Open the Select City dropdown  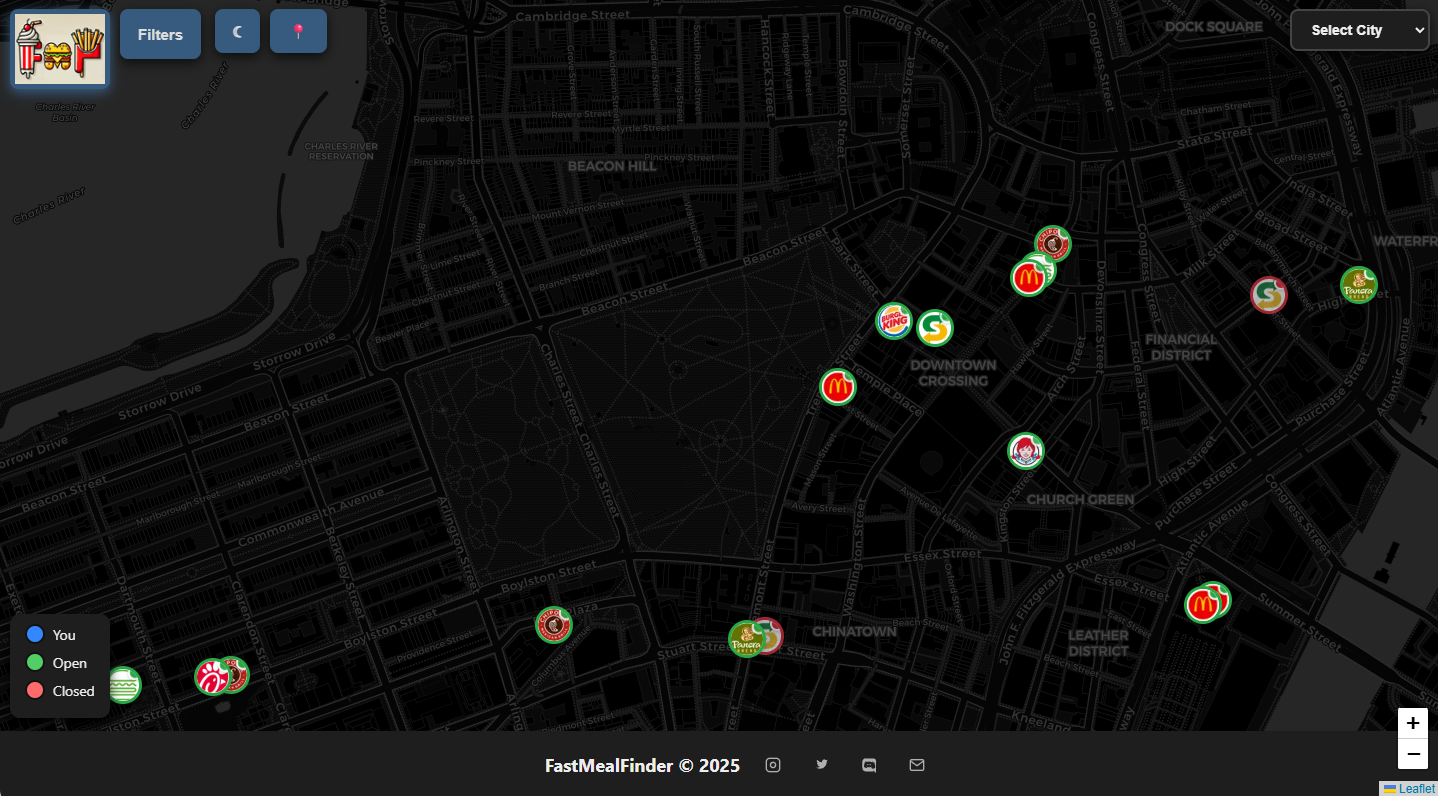[x=1359, y=30]
